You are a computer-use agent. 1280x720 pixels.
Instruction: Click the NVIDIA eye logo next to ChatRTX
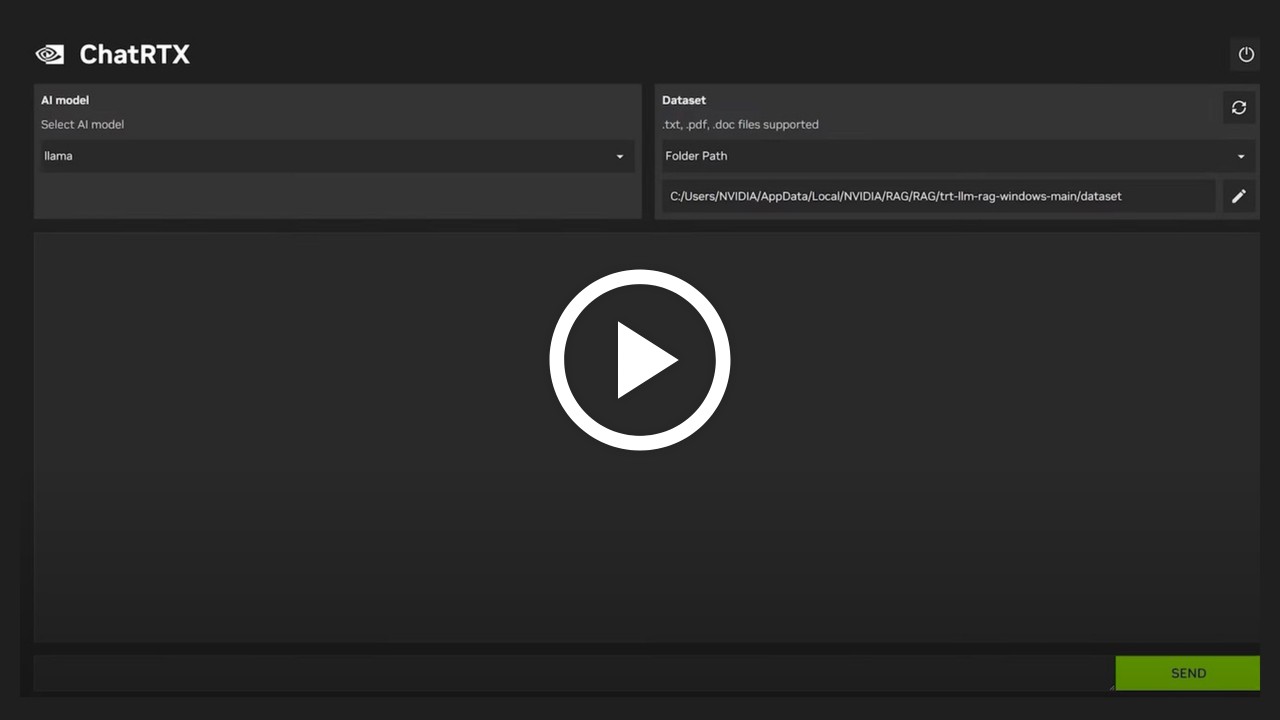(x=48, y=55)
